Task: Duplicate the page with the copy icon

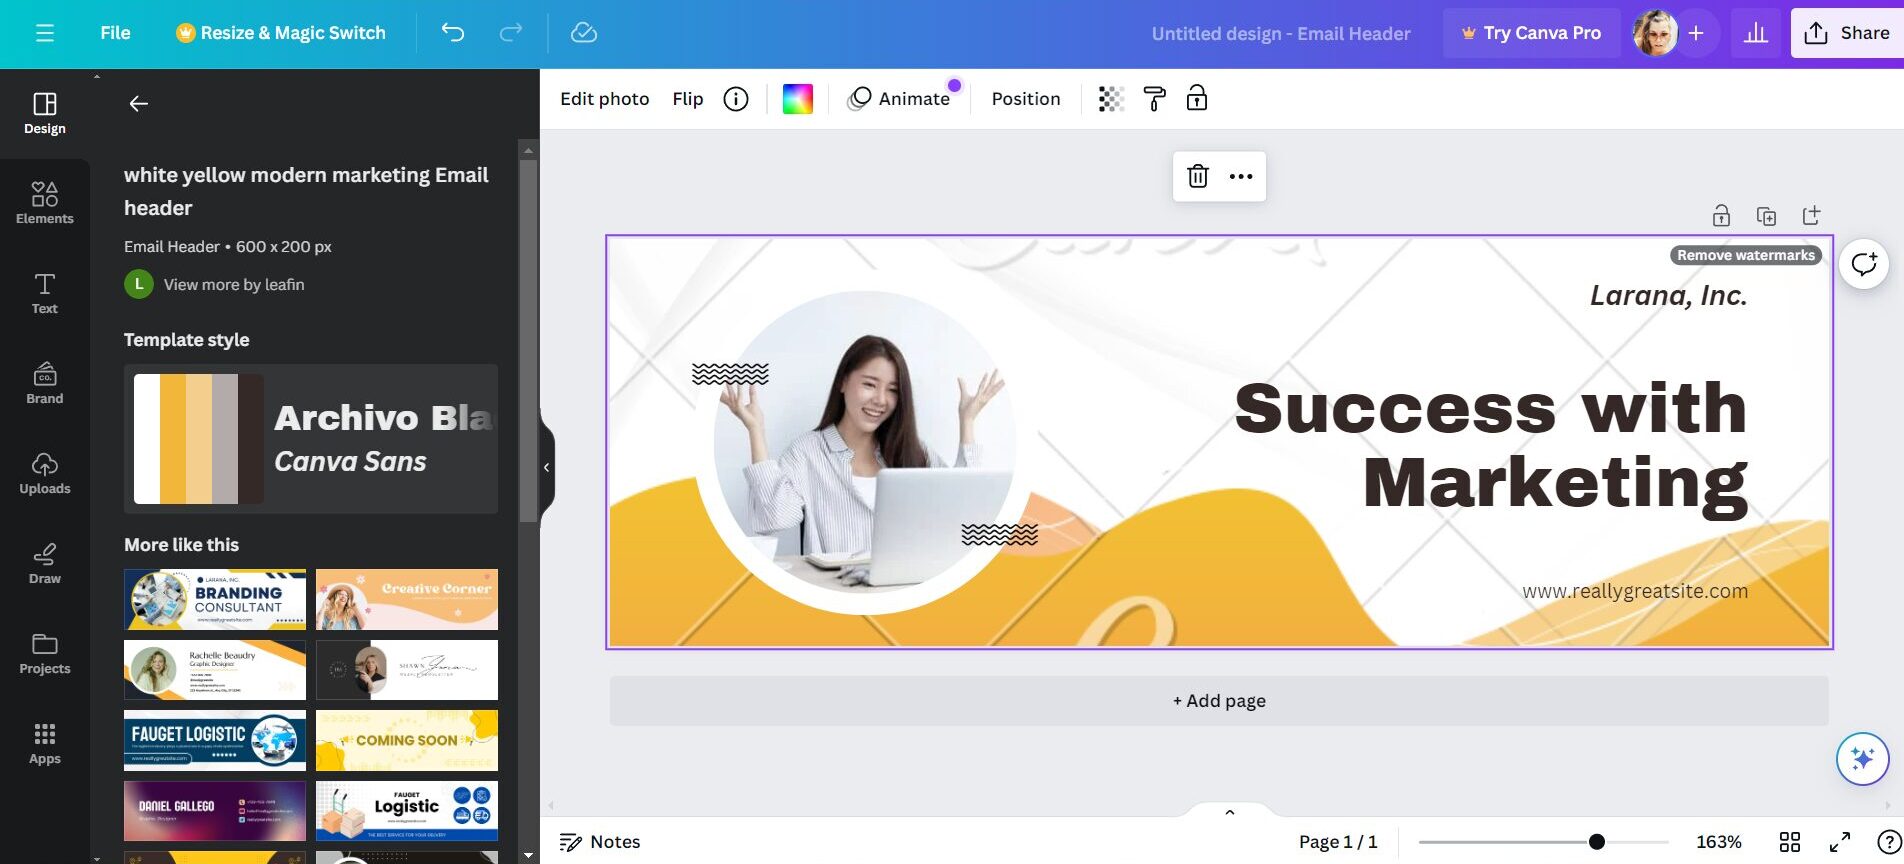Action: 1766,216
